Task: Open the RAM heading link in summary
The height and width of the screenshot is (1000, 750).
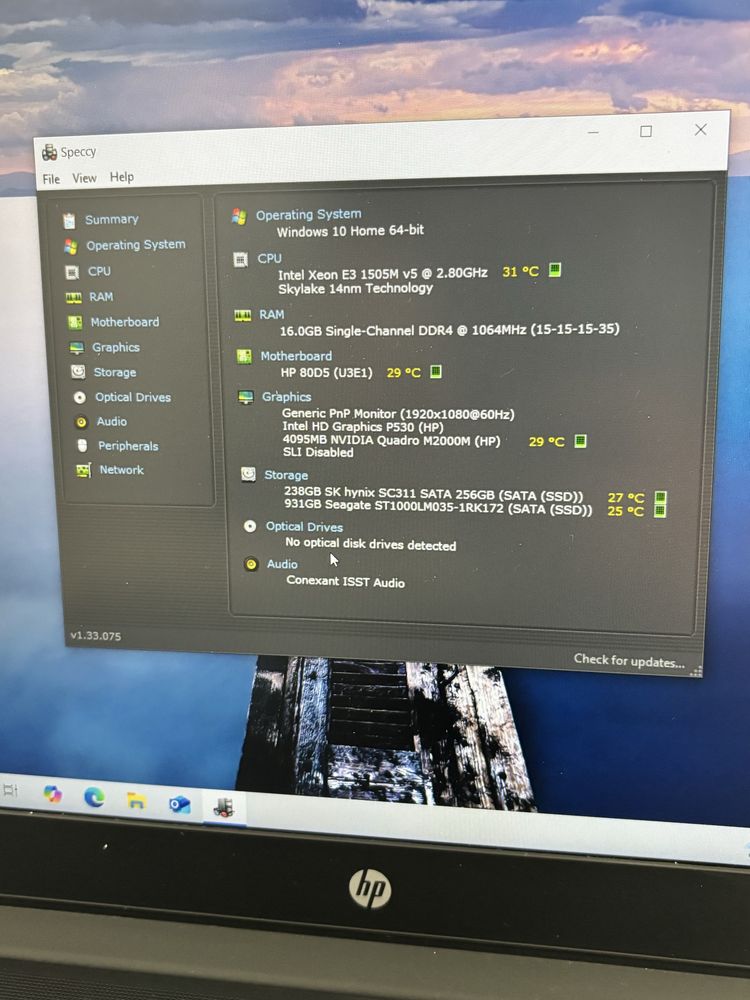Action: click(x=272, y=314)
